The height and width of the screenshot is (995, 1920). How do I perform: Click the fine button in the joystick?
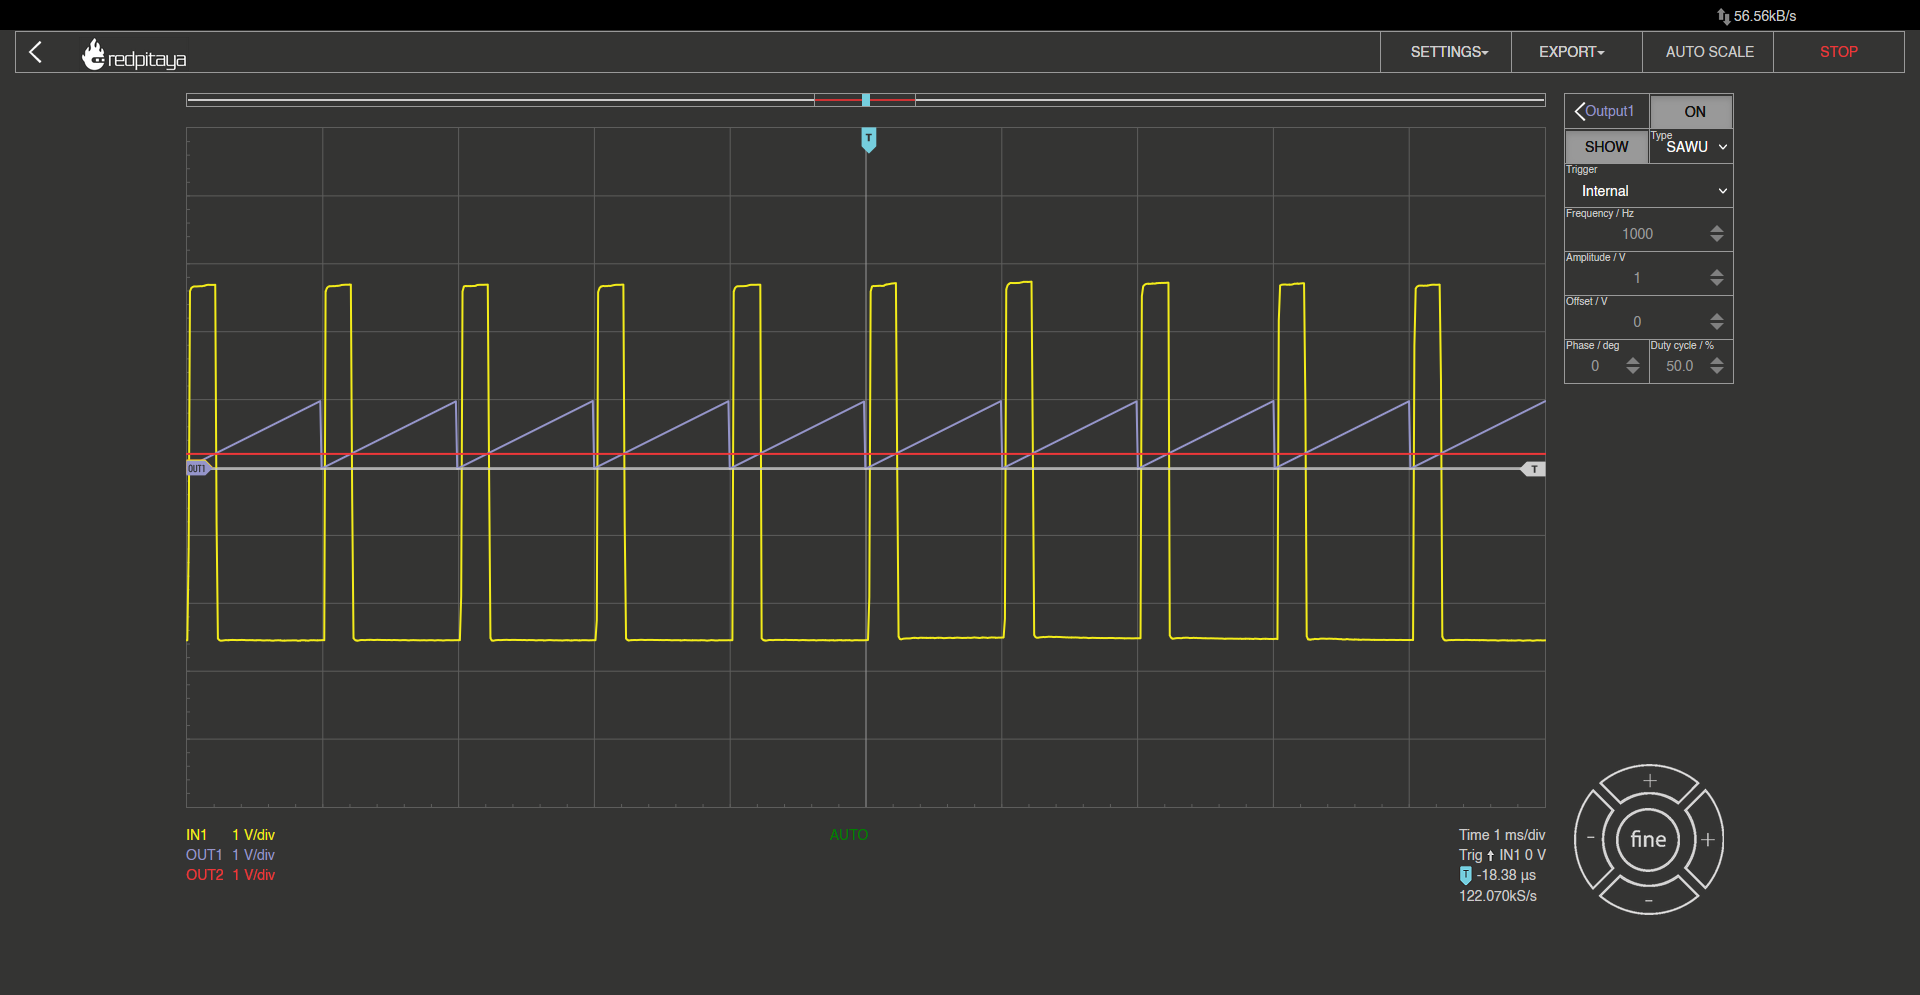(1649, 839)
